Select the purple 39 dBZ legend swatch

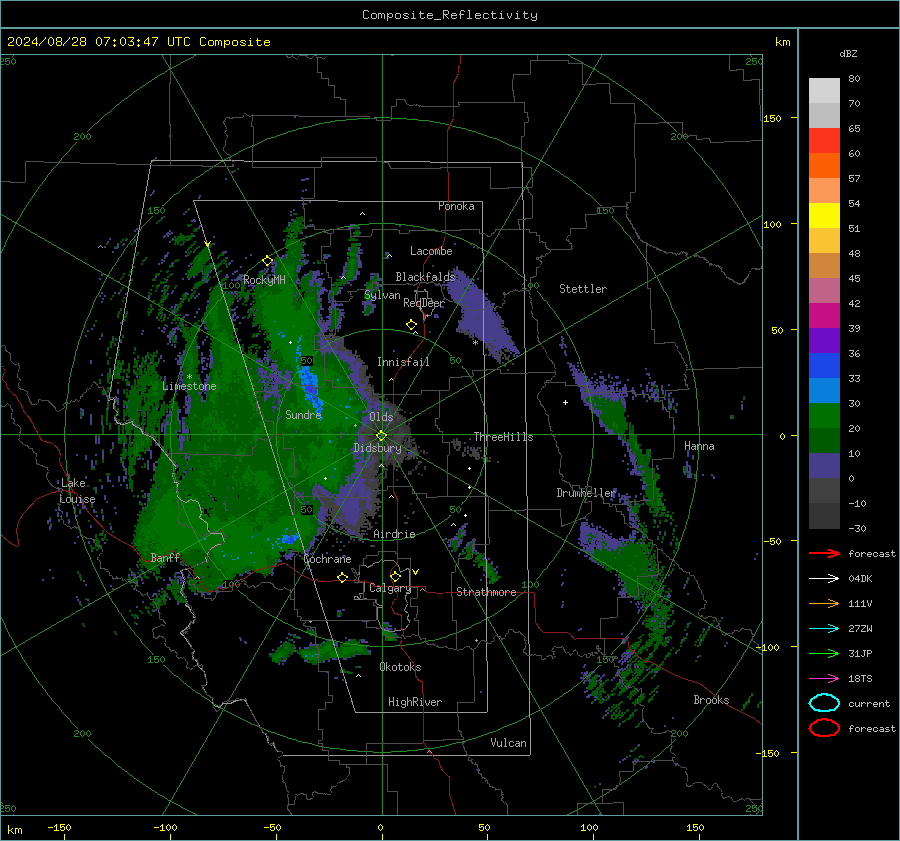824,341
